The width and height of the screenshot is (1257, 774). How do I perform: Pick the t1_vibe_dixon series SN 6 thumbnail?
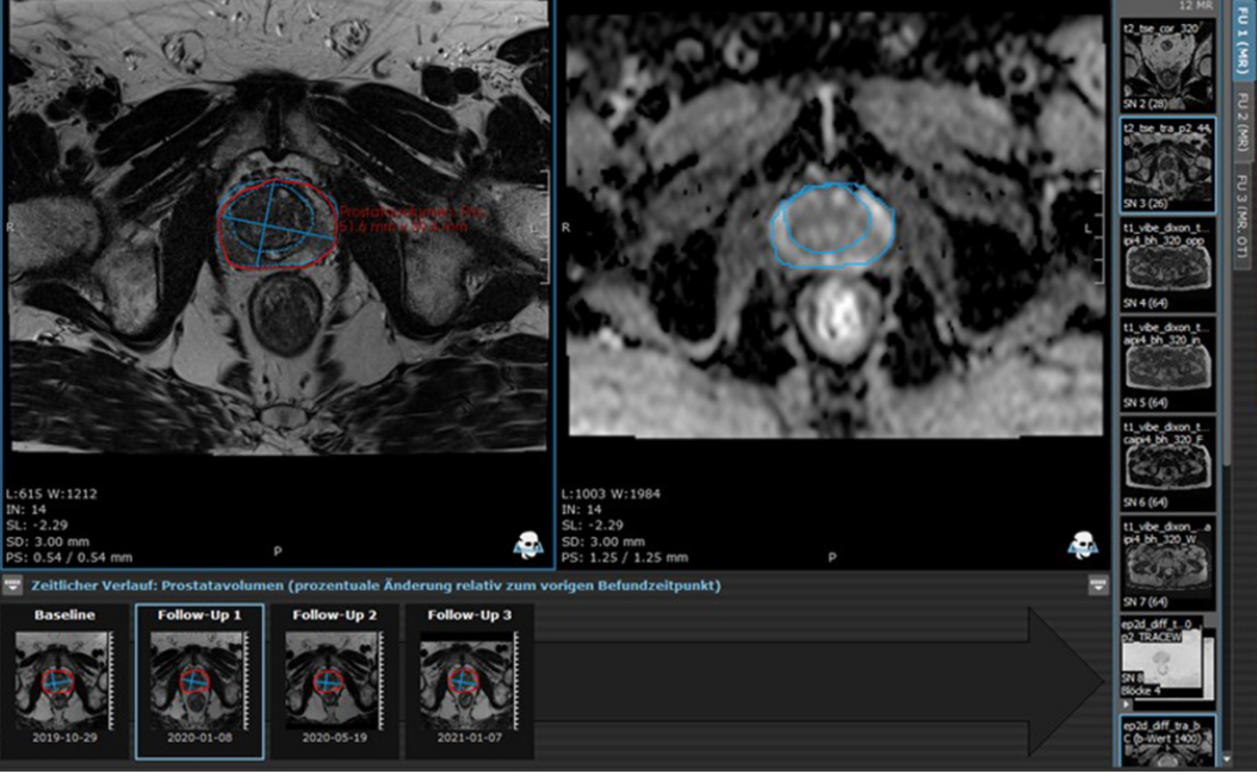coord(1167,464)
